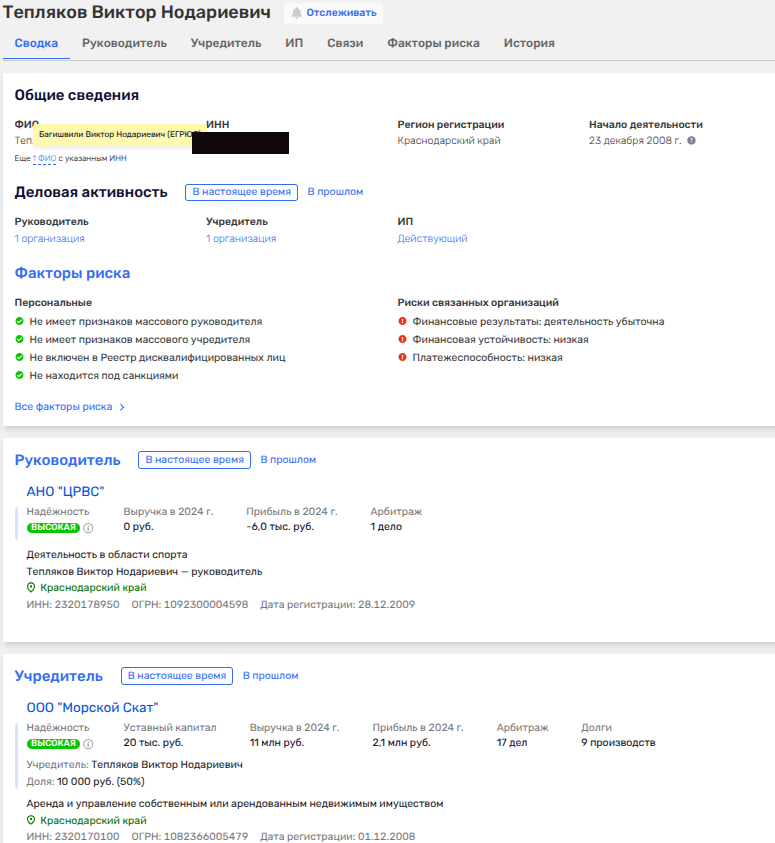Click the green ВЫСОКАЯ badge for АНО ЦРВС
775x843 pixels.
point(53,527)
